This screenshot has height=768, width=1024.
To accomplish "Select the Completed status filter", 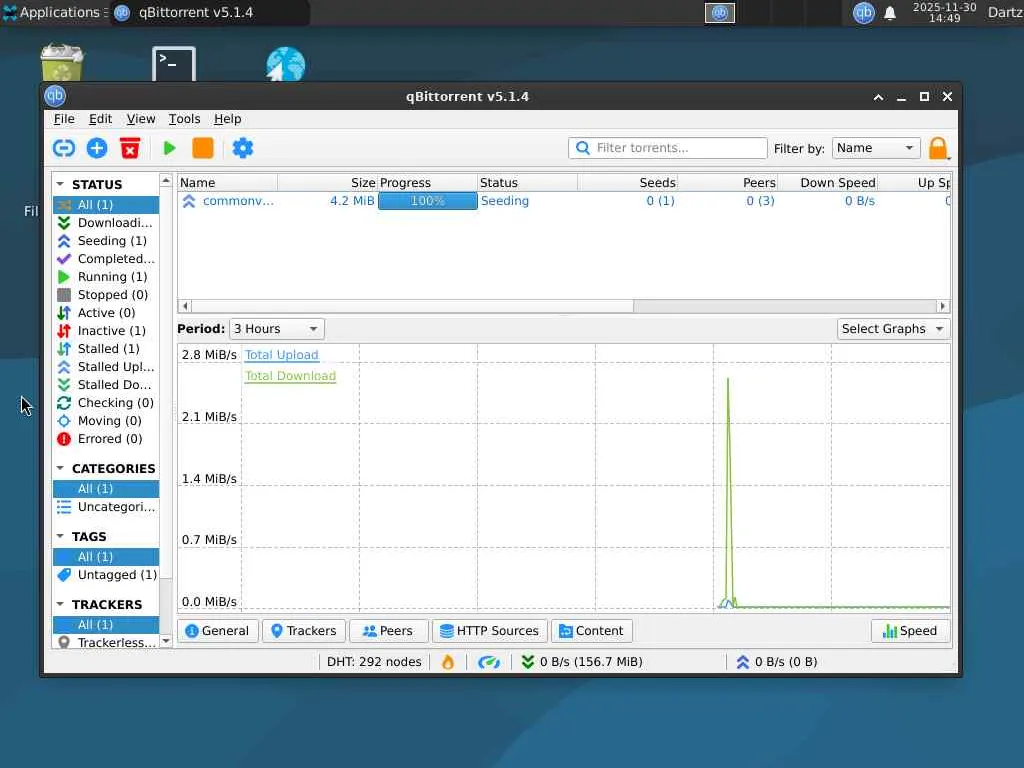I will pos(105,259).
